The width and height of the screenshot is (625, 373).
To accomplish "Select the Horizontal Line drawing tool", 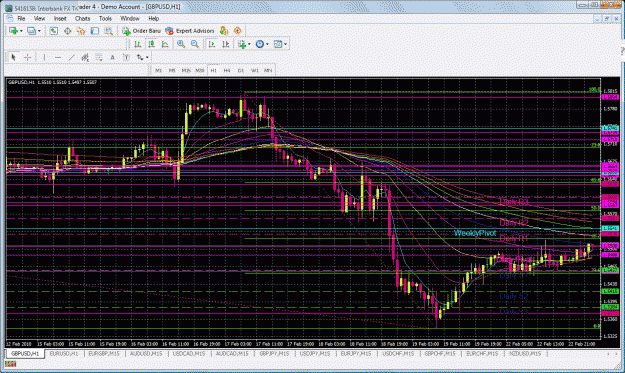I will pyautogui.click(x=58, y=57).
